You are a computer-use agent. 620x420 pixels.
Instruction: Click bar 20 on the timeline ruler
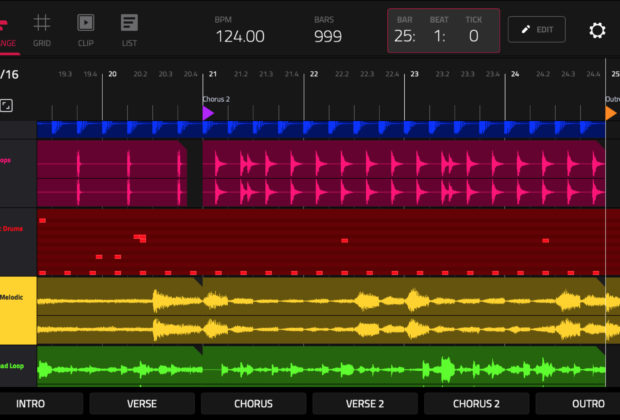(112, 74)
